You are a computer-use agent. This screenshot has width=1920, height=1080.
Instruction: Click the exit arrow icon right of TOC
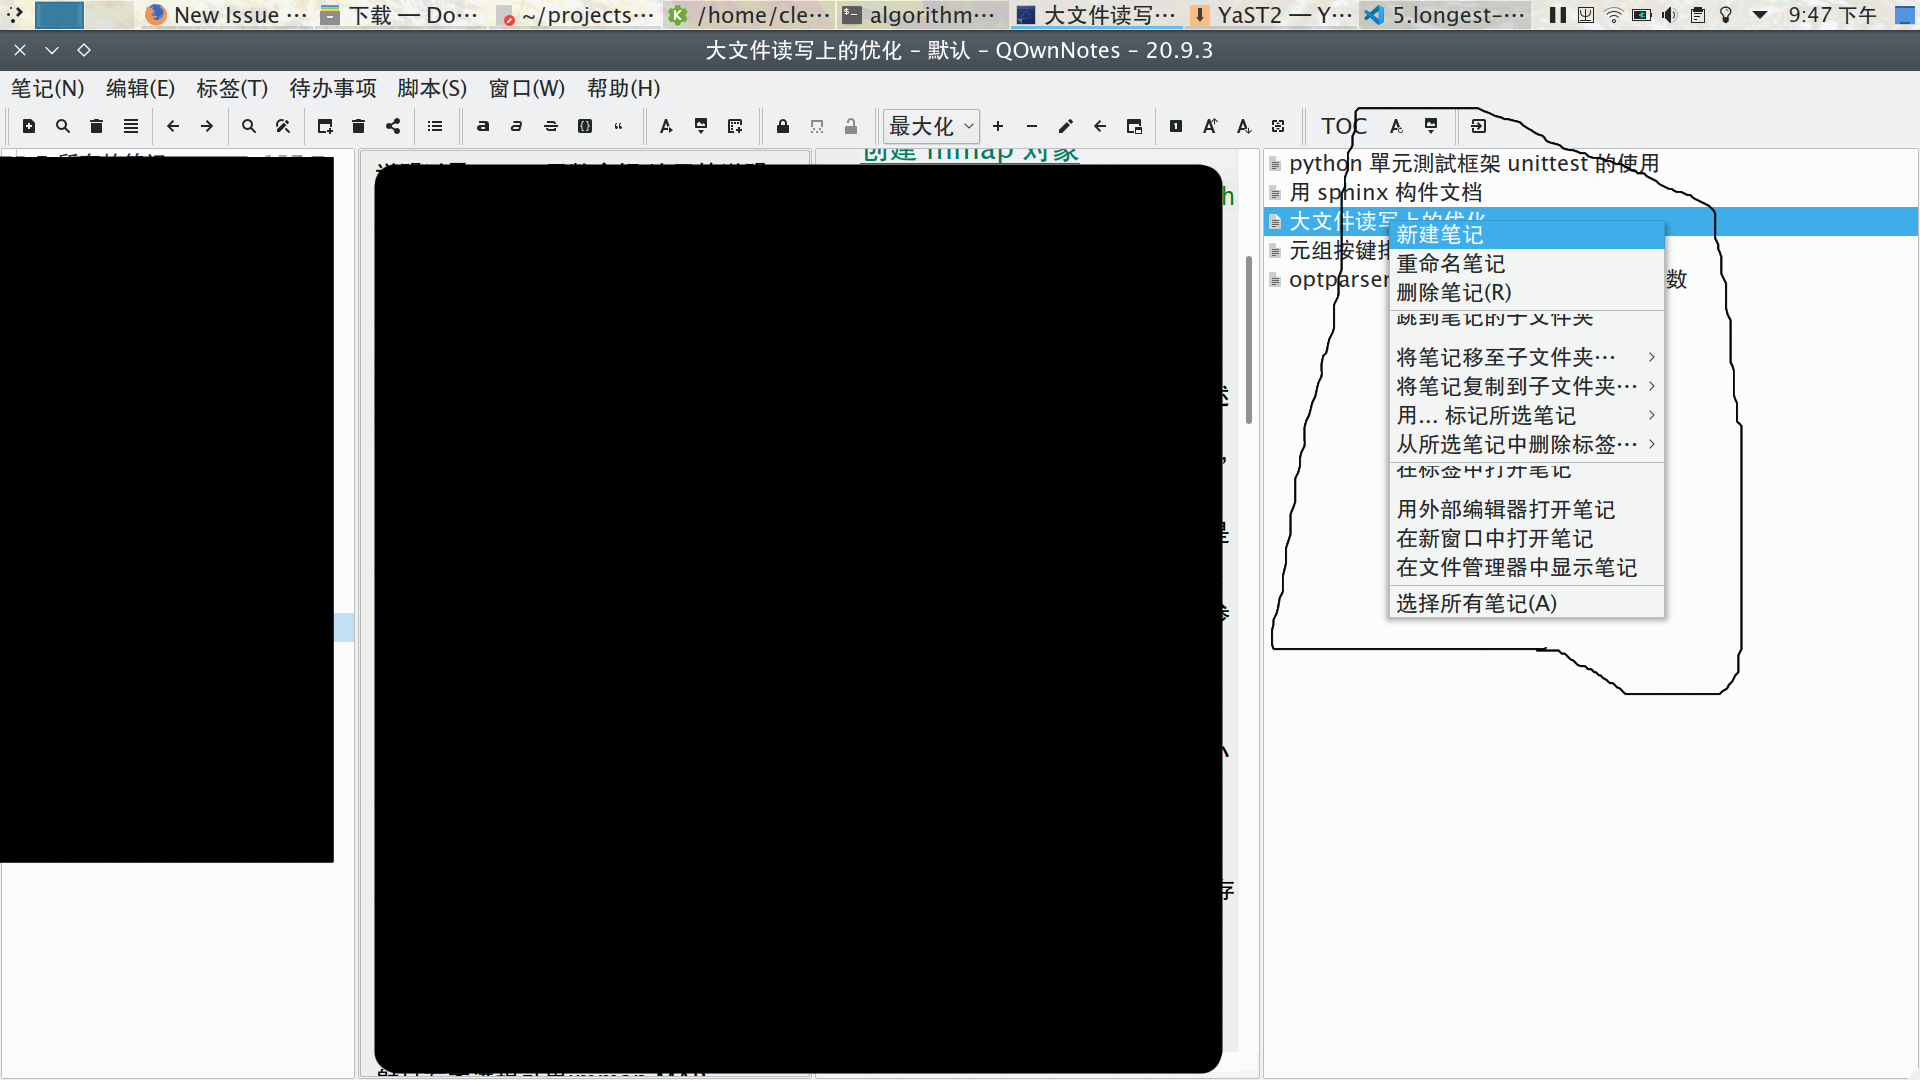1479,126
